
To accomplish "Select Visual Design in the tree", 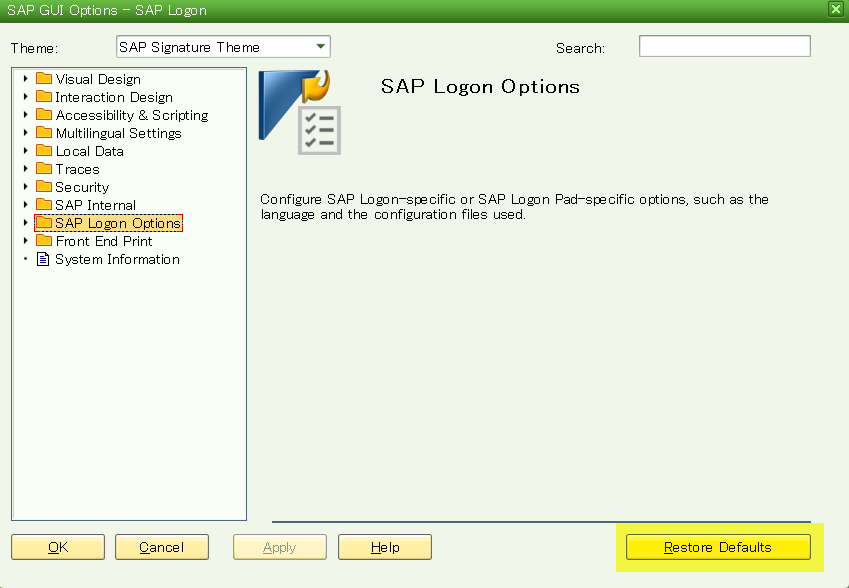I will pos(98,79).
